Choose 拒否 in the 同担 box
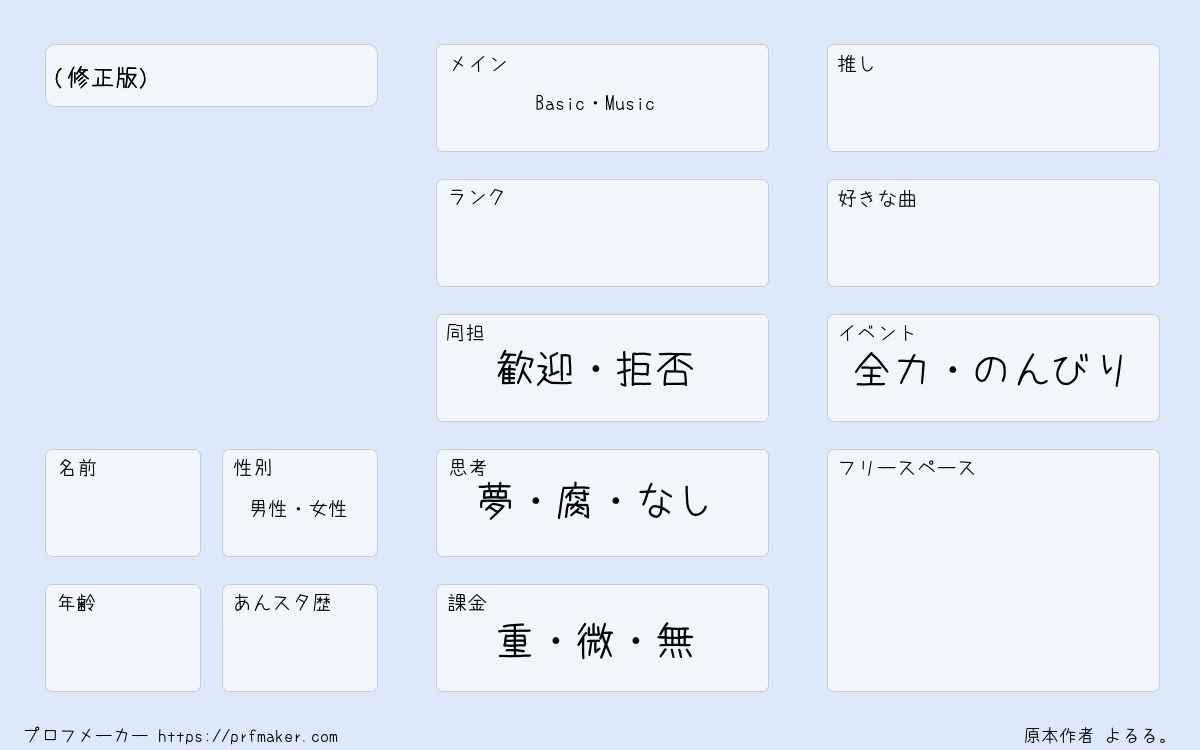The image size is (1200, 750). (655, 369)
